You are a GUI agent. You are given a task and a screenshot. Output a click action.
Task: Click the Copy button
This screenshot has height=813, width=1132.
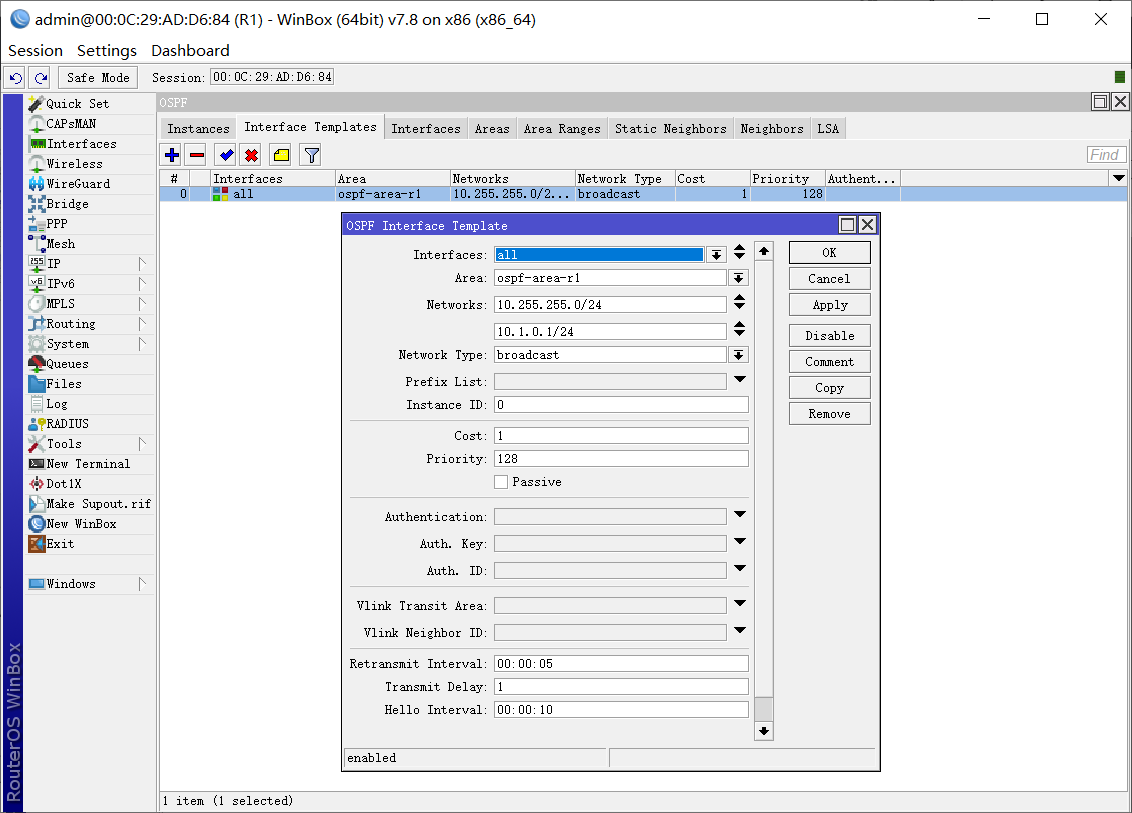(830, 388)
